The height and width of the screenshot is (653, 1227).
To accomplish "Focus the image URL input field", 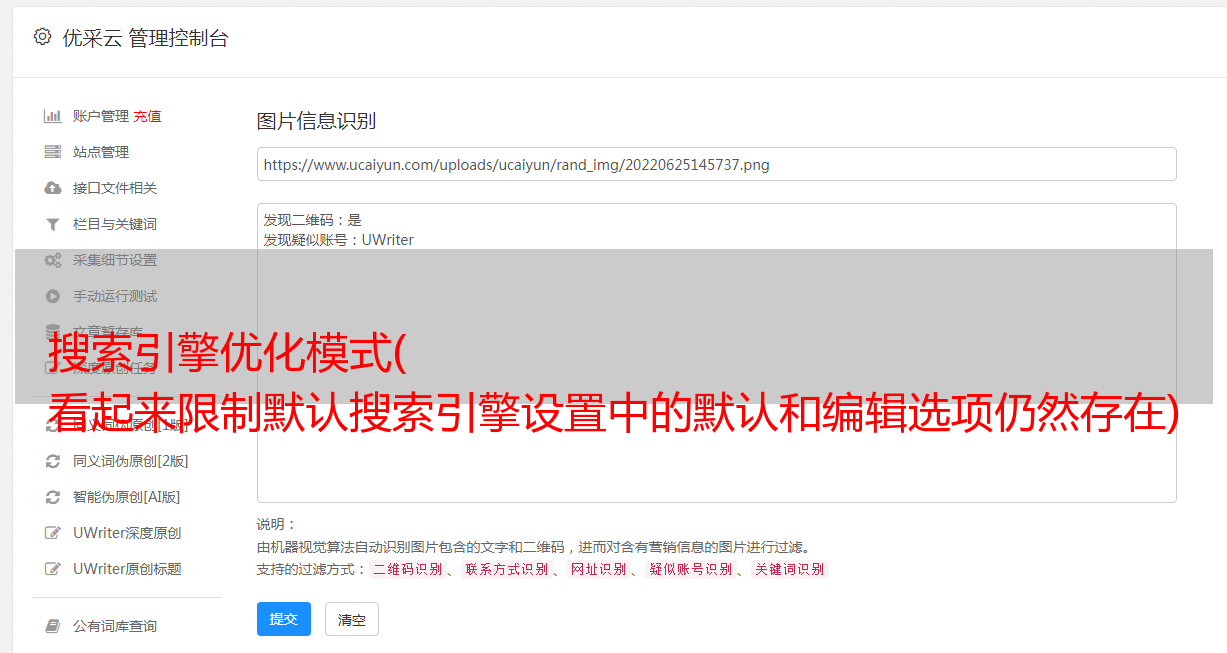I will pos(716,164).
